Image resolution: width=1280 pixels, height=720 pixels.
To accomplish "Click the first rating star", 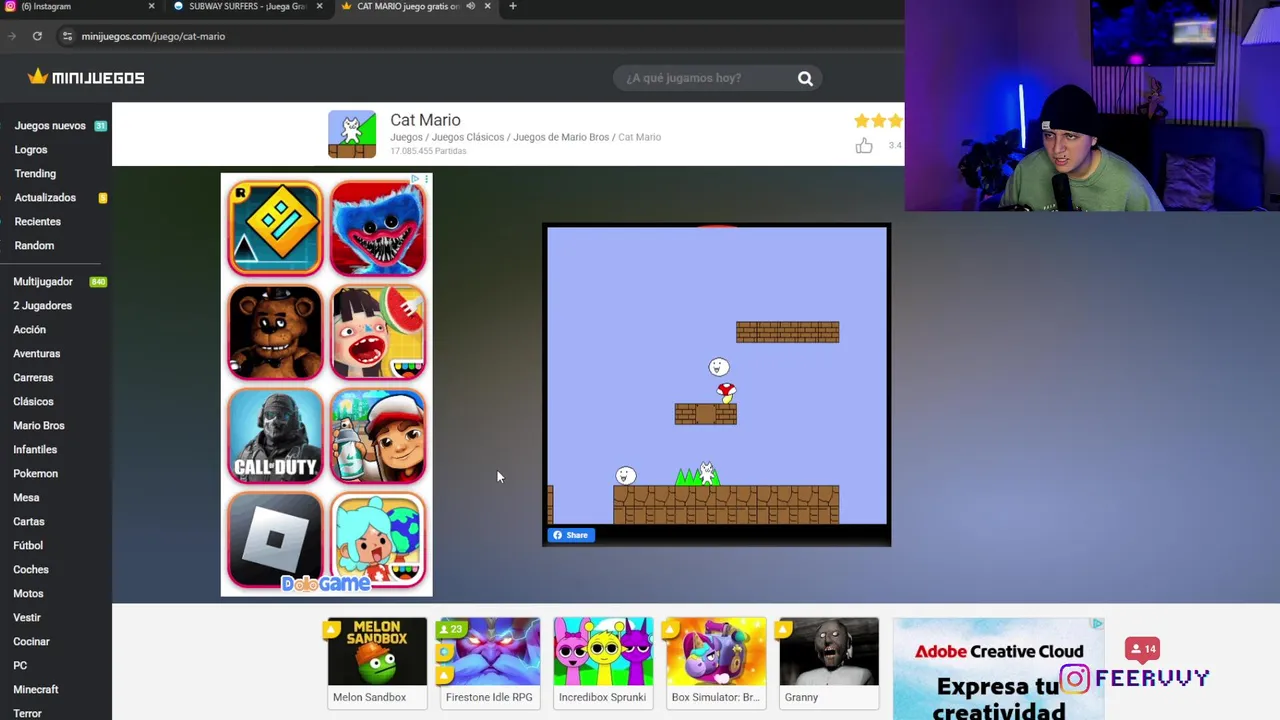I will (861, 121).
